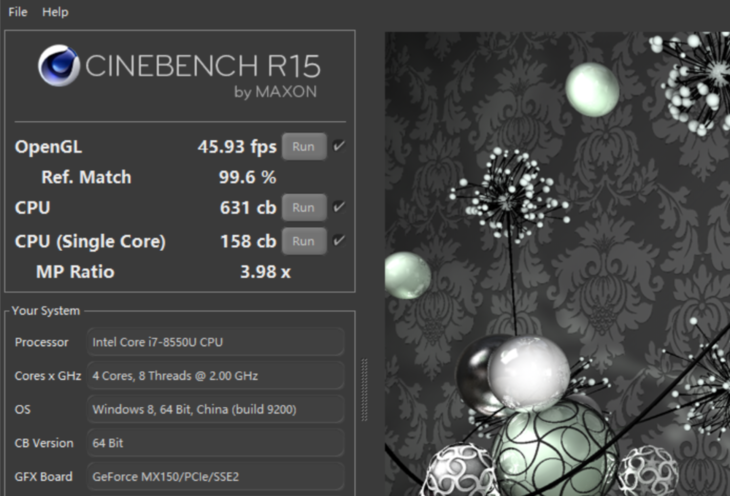Click the panel splitter grip handle
730x496 pixels.
coord(365,390)
